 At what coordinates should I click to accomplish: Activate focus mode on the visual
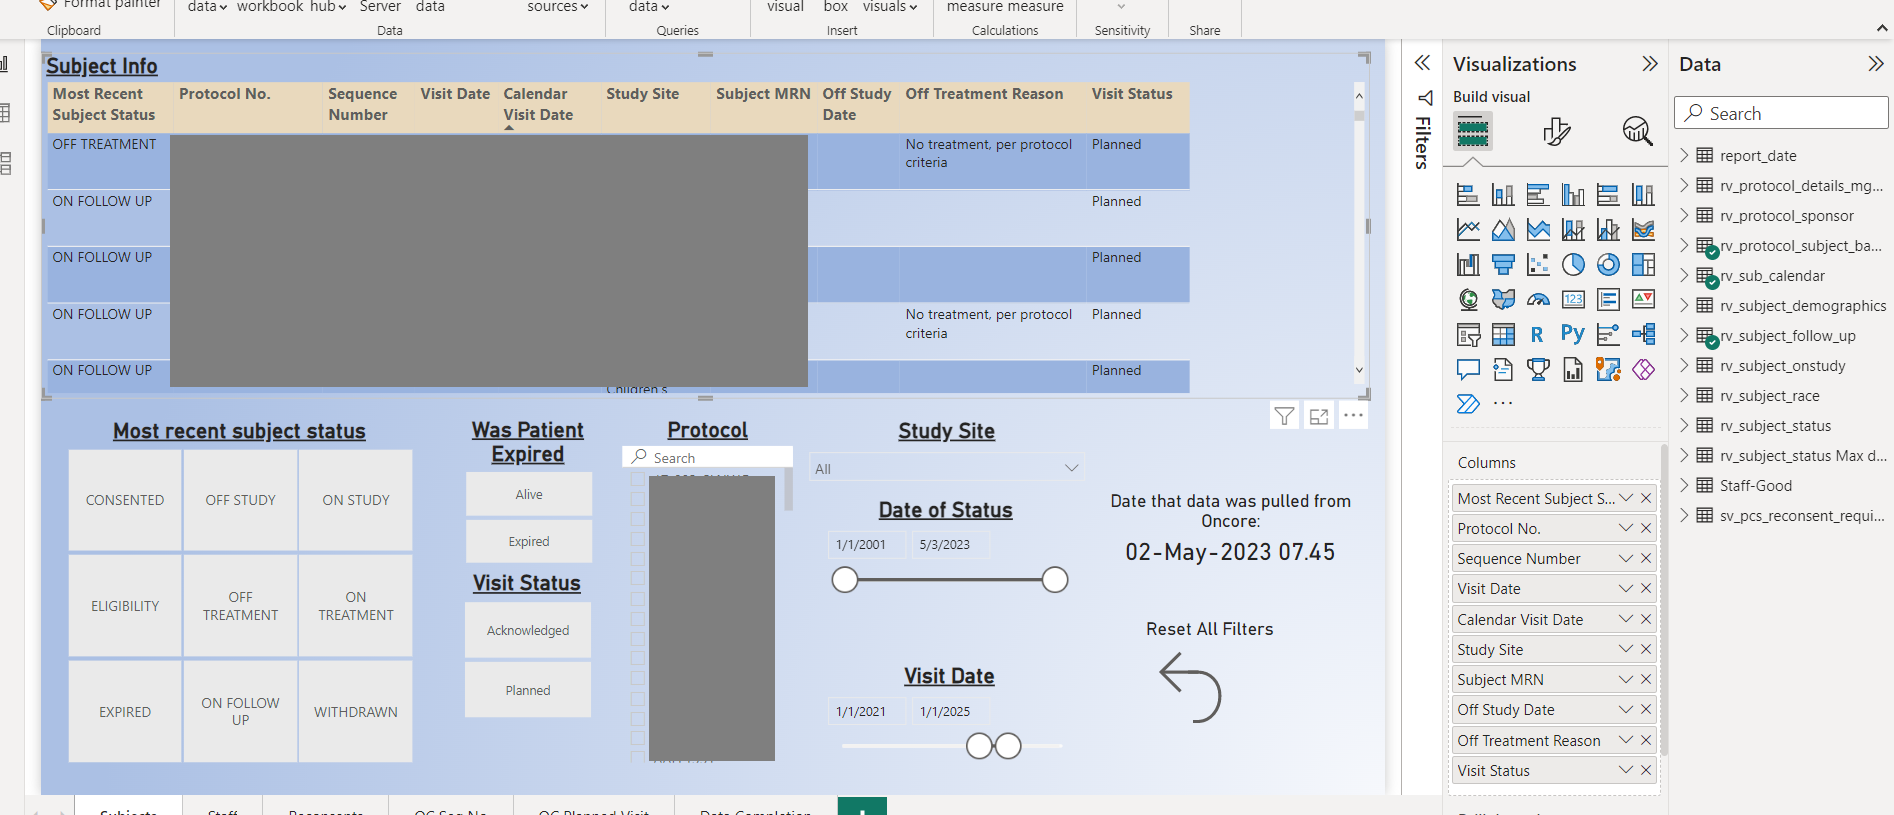(1319, 416)
